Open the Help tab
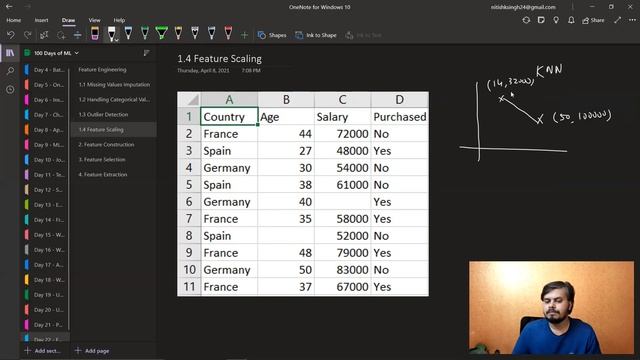 click(x=119, y=20)
